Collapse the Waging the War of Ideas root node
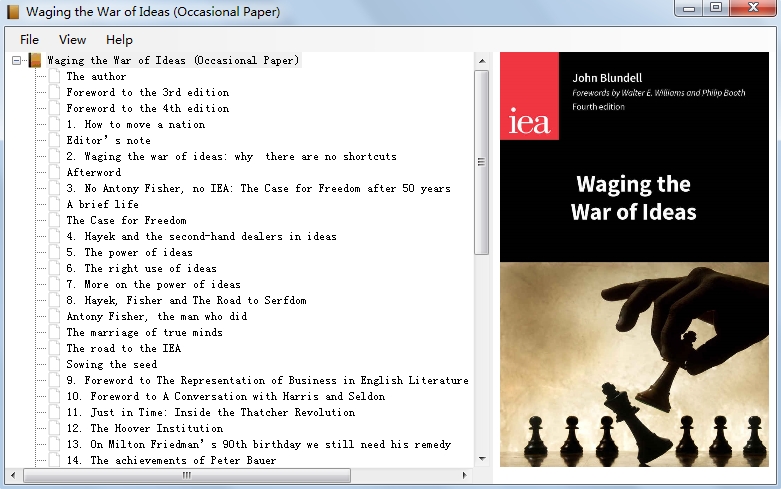Viewport: 781px width, 489px height. point(16,60)
